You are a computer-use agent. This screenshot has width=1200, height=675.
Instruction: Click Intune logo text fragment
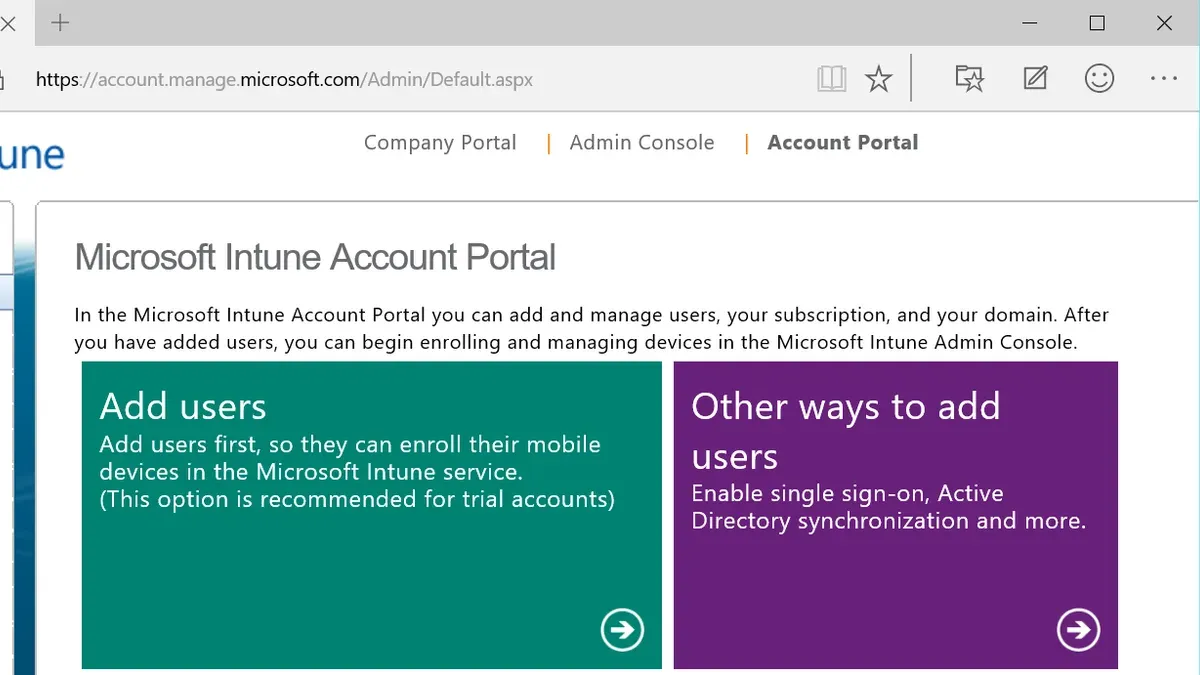(32, 156)
